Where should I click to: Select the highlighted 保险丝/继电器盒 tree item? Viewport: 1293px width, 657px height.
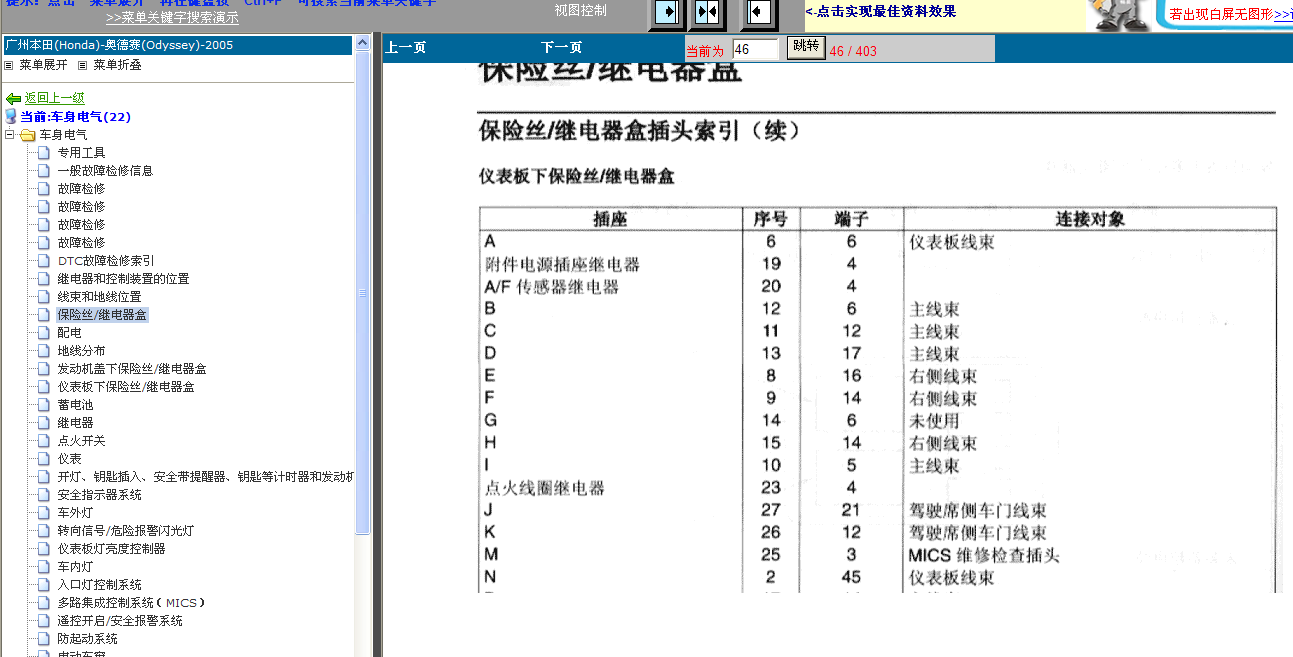click(x=102, y=315)
